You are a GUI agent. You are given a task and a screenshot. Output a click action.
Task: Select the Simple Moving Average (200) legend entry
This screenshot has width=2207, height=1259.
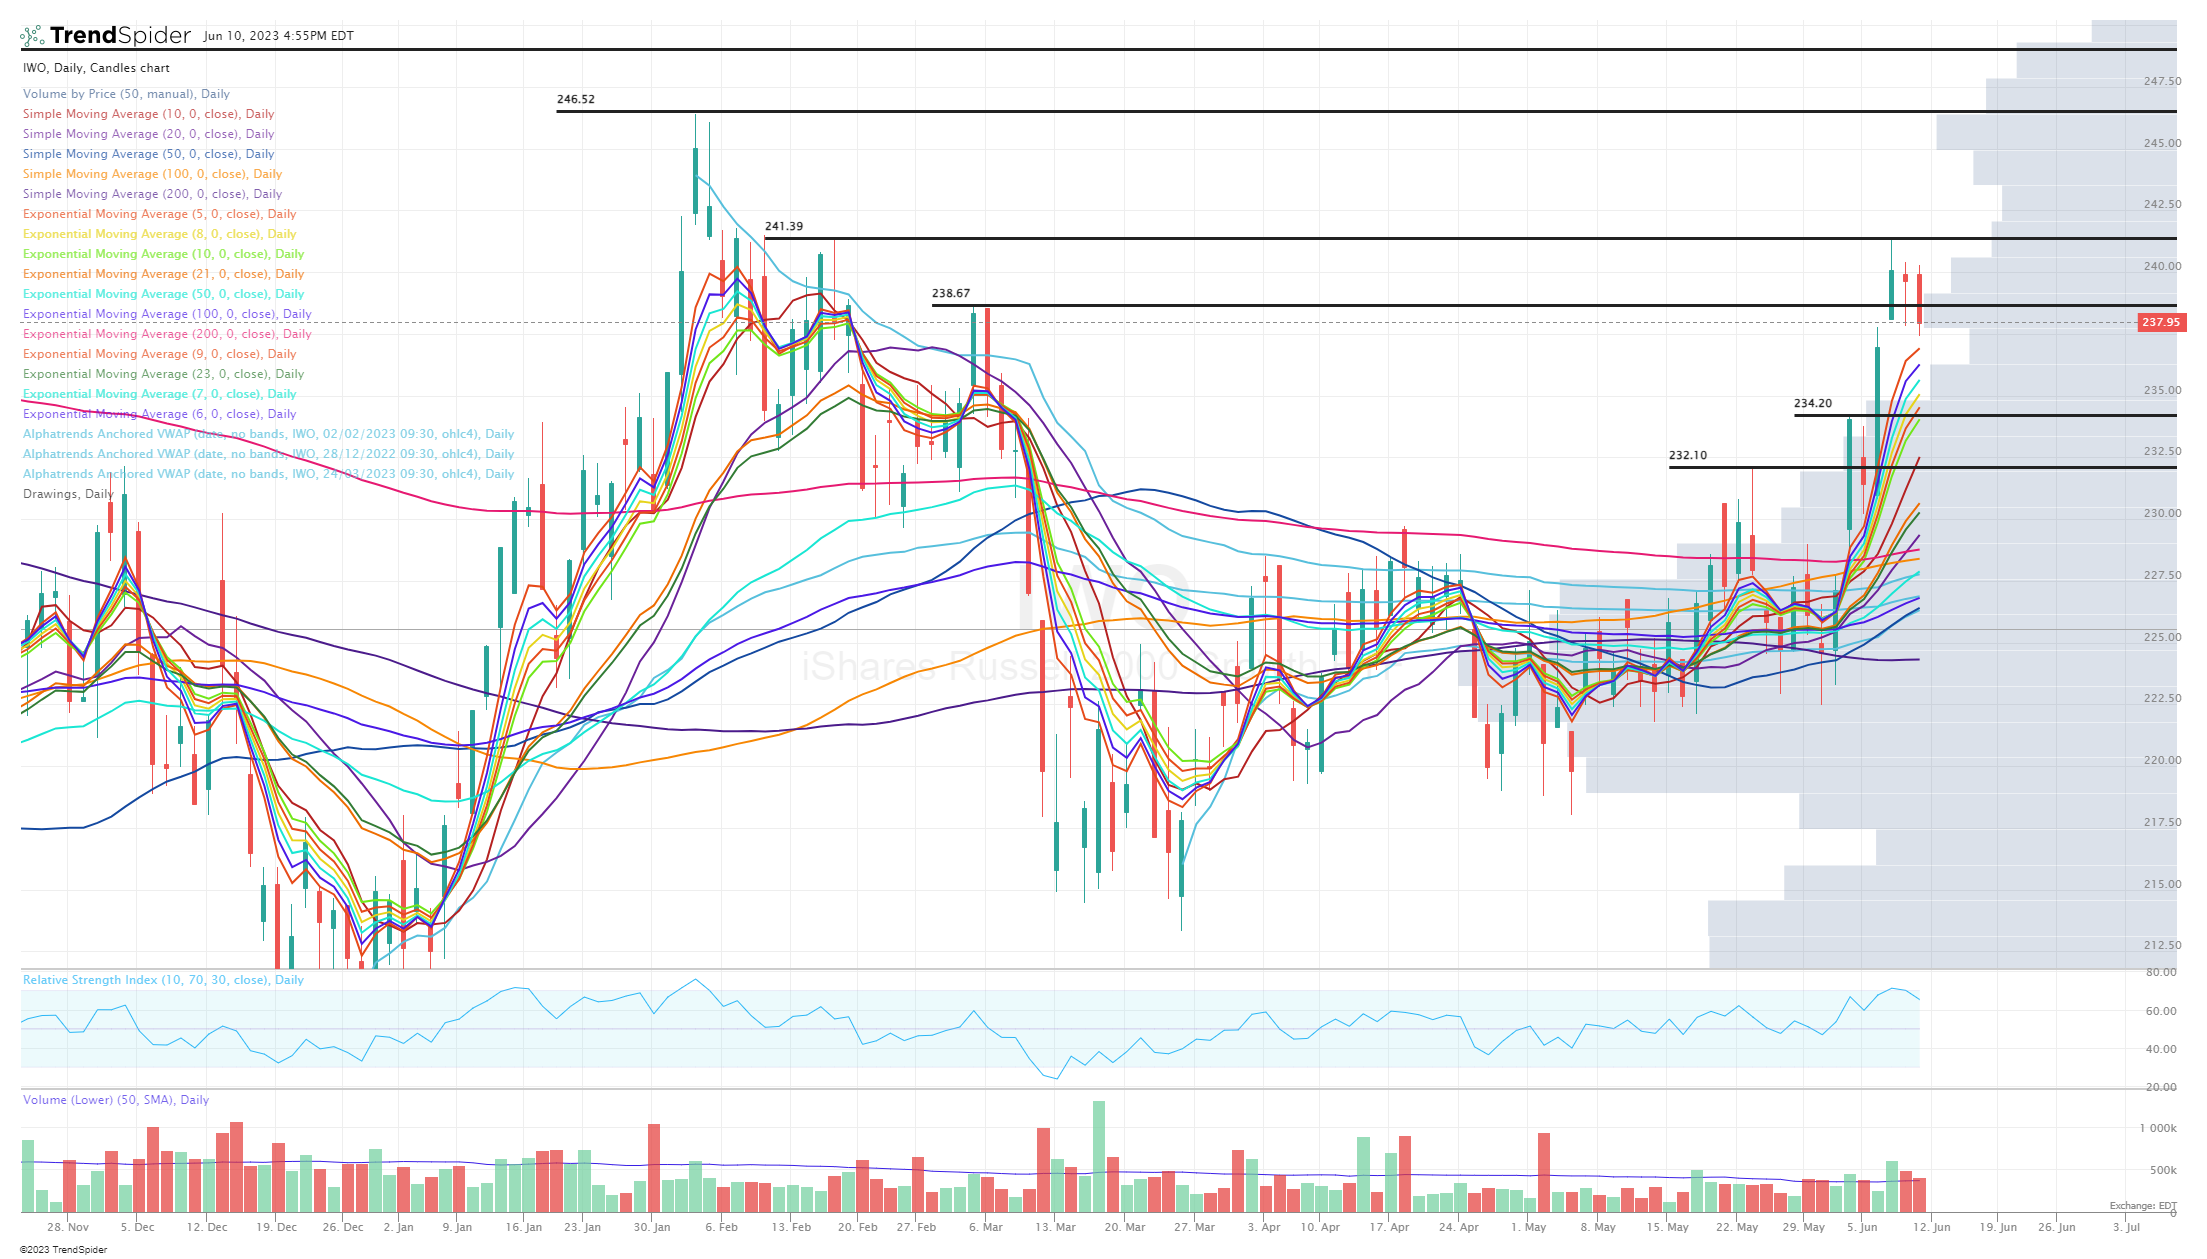pos(152,194)
